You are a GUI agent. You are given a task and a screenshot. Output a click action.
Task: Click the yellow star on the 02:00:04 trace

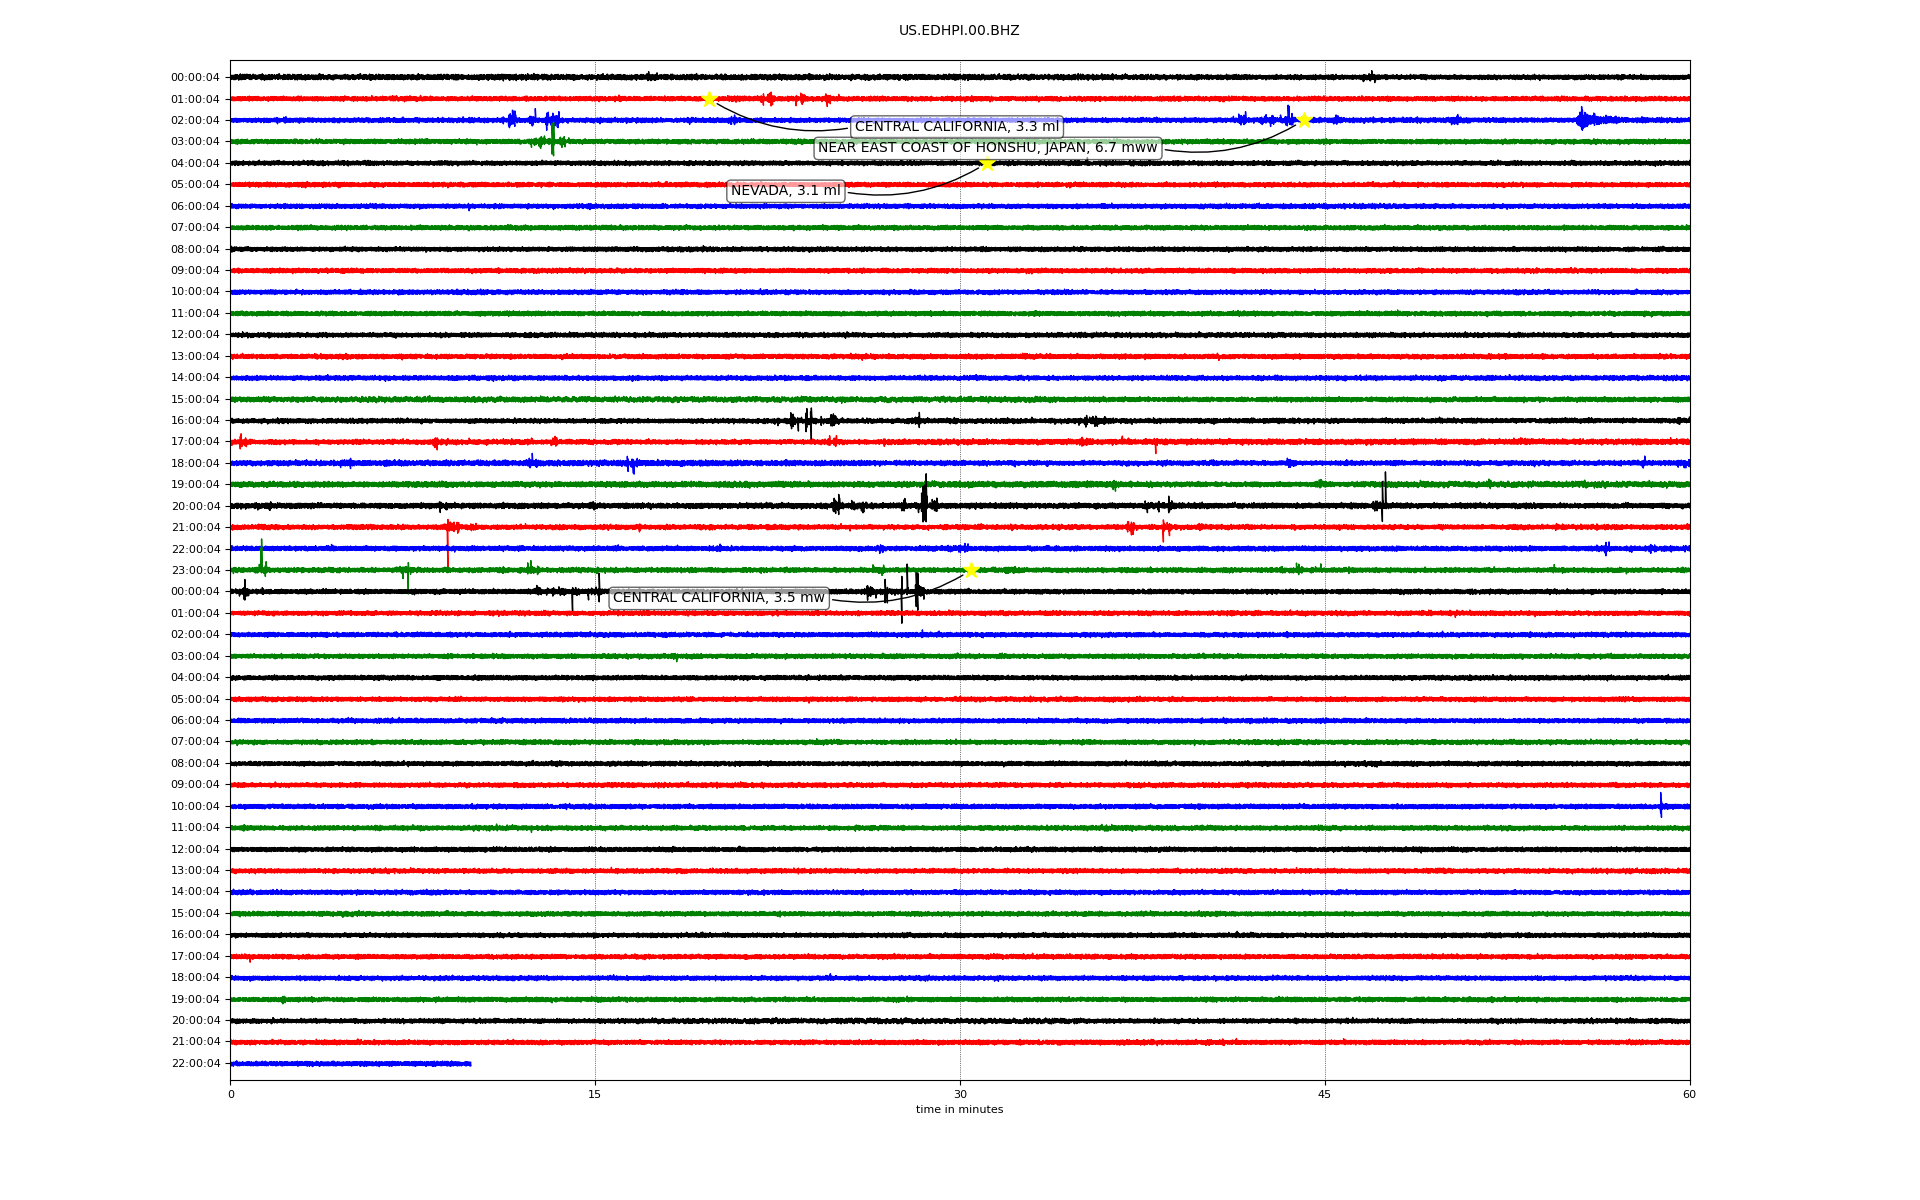(x=1304, y=120)
